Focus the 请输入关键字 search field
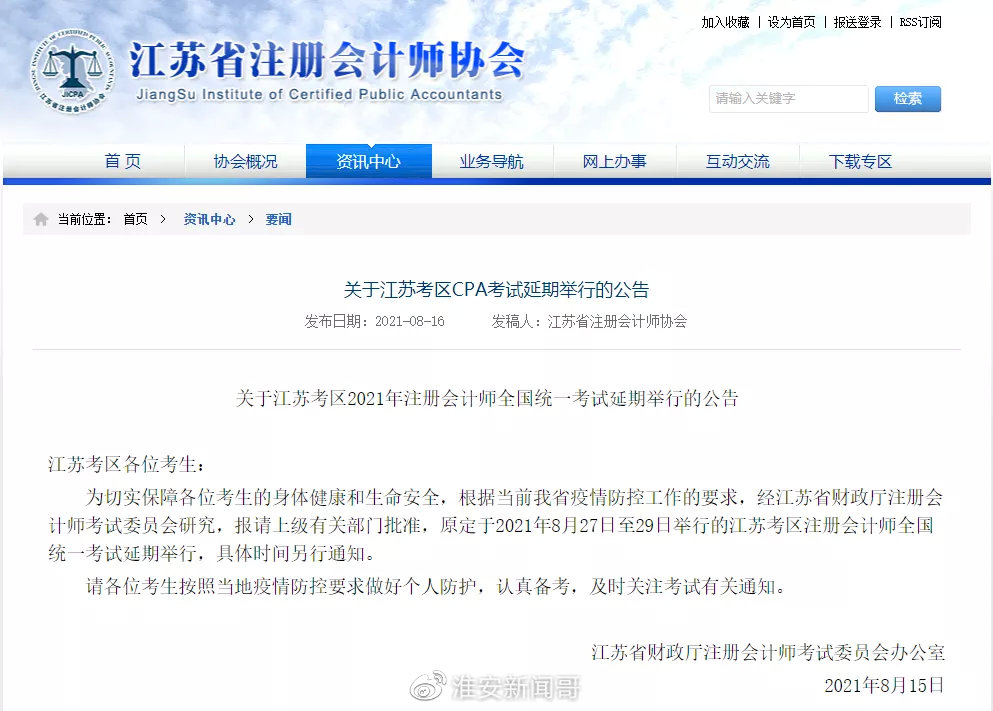 (788, 99)
